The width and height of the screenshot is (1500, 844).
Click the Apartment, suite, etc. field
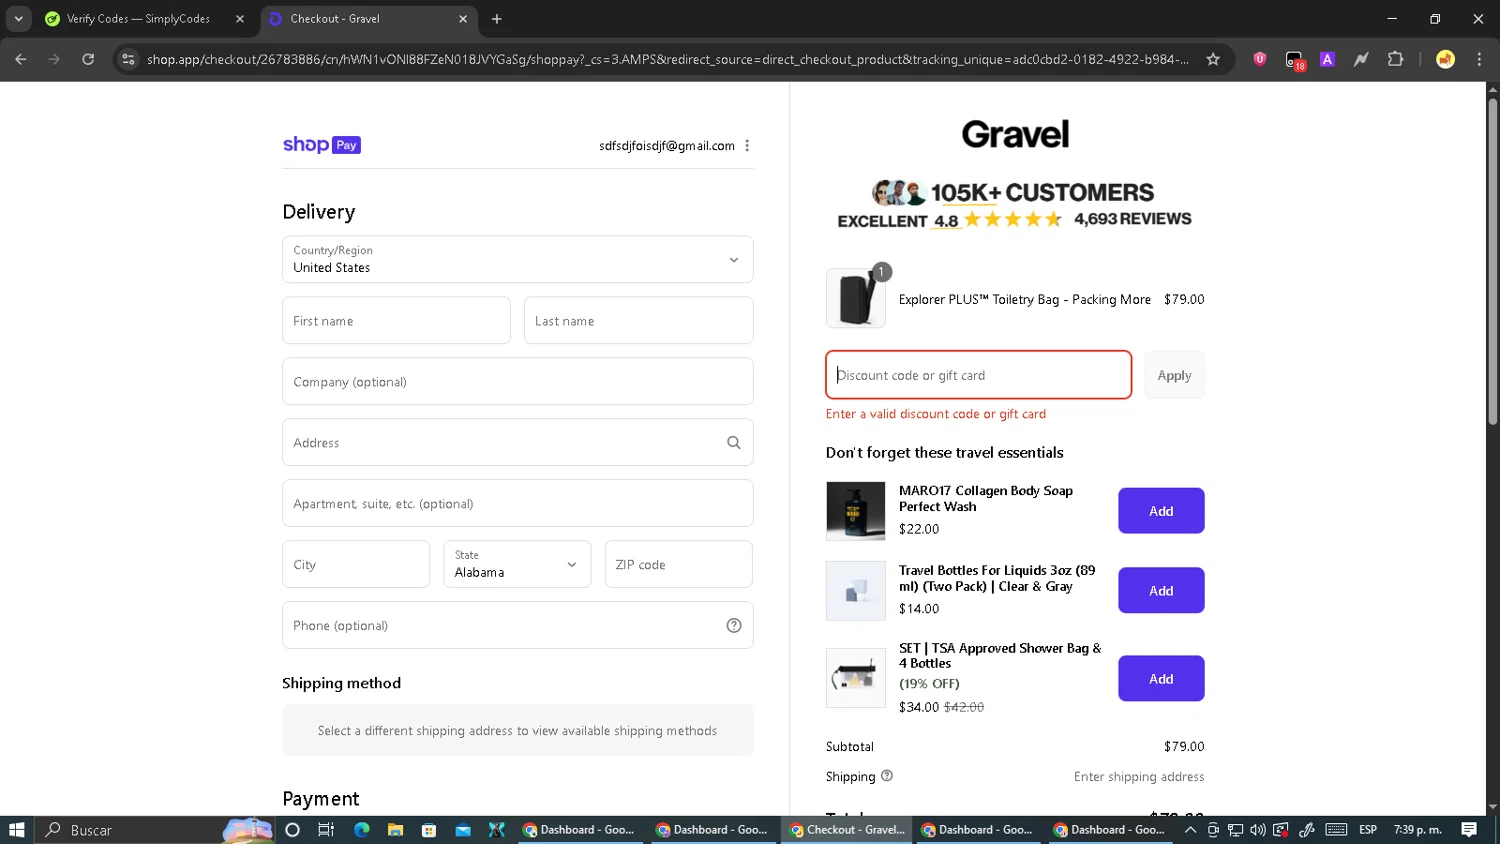(x=518, y=504)
